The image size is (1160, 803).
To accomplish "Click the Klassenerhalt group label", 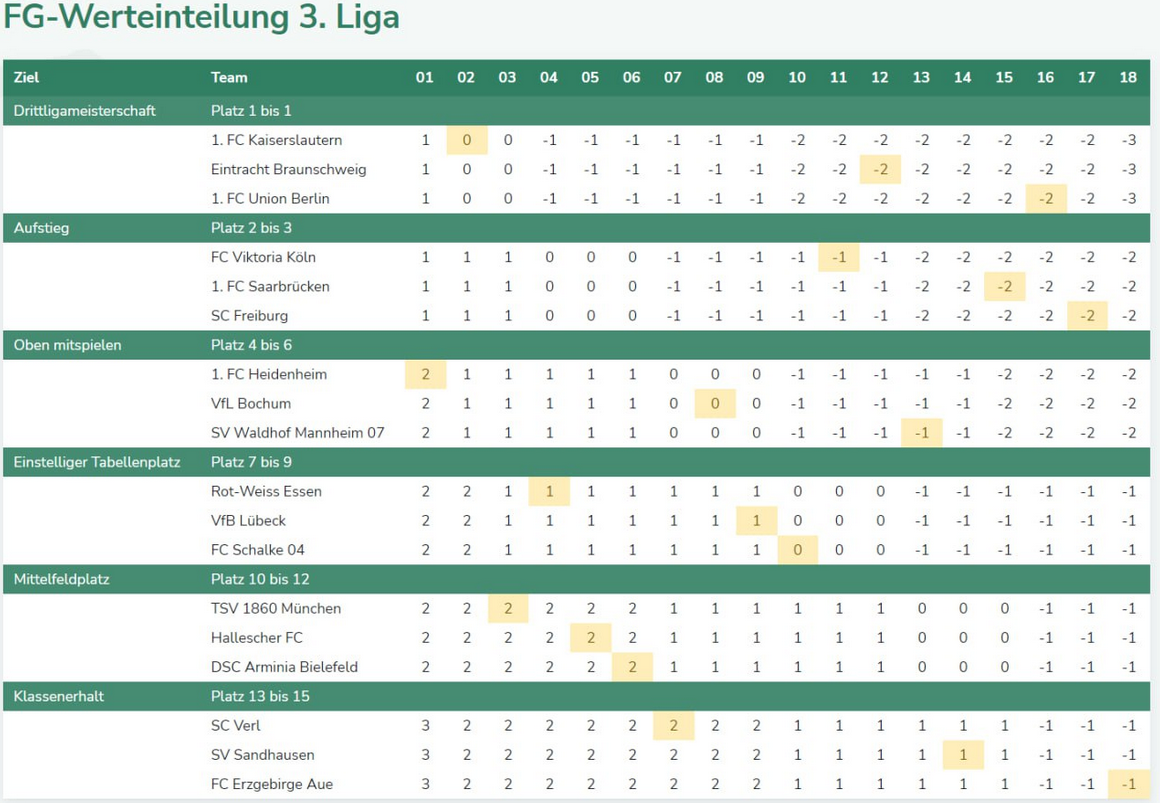I will [59, 696].
